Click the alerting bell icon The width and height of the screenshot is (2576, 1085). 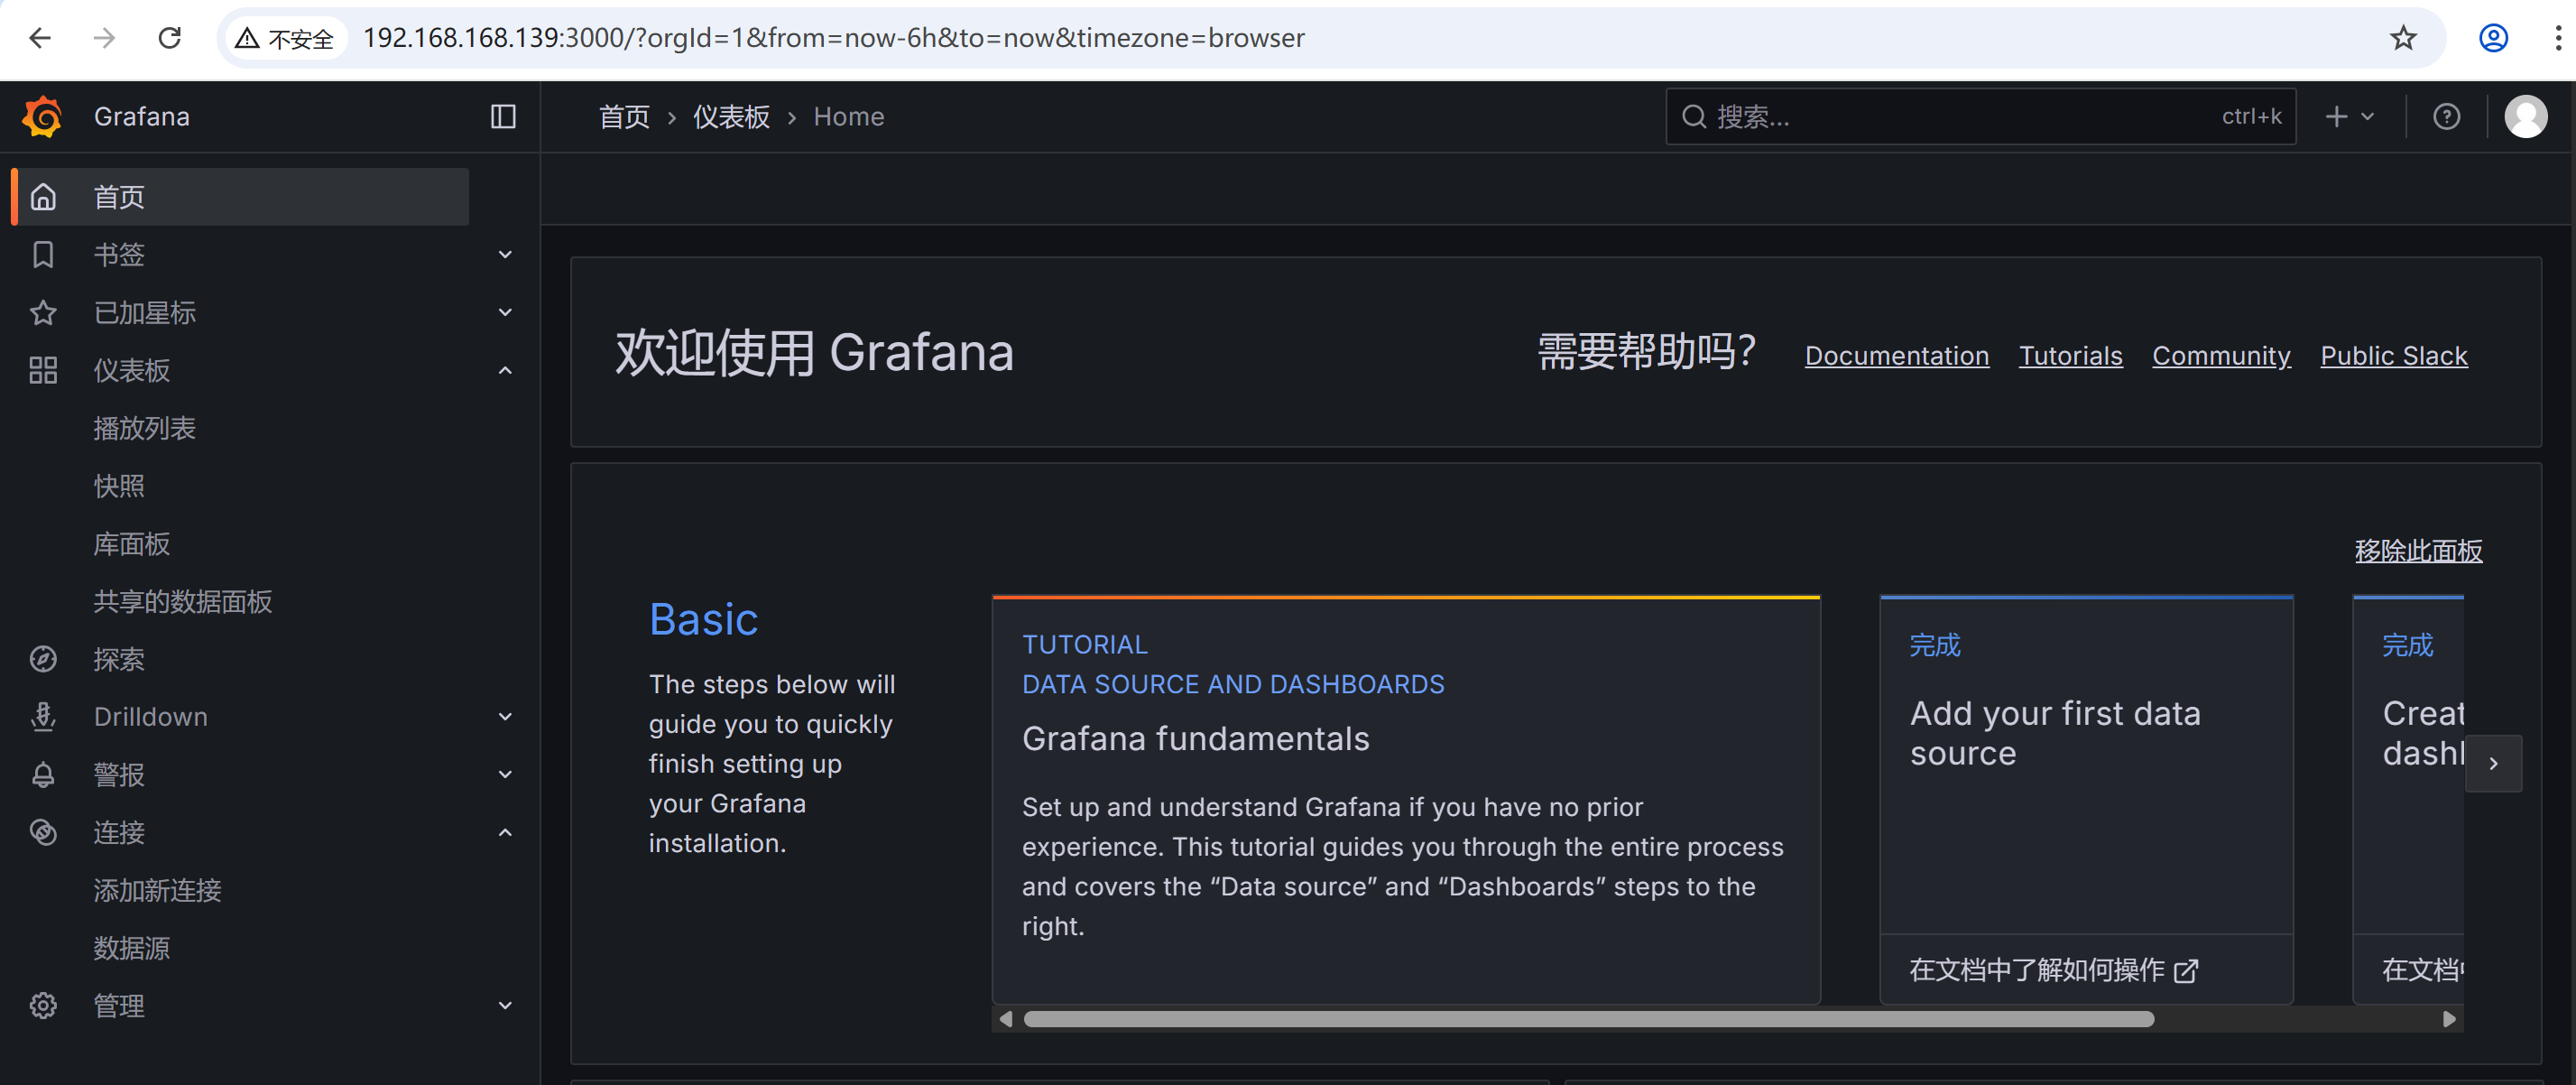click(x=43, y=774)
